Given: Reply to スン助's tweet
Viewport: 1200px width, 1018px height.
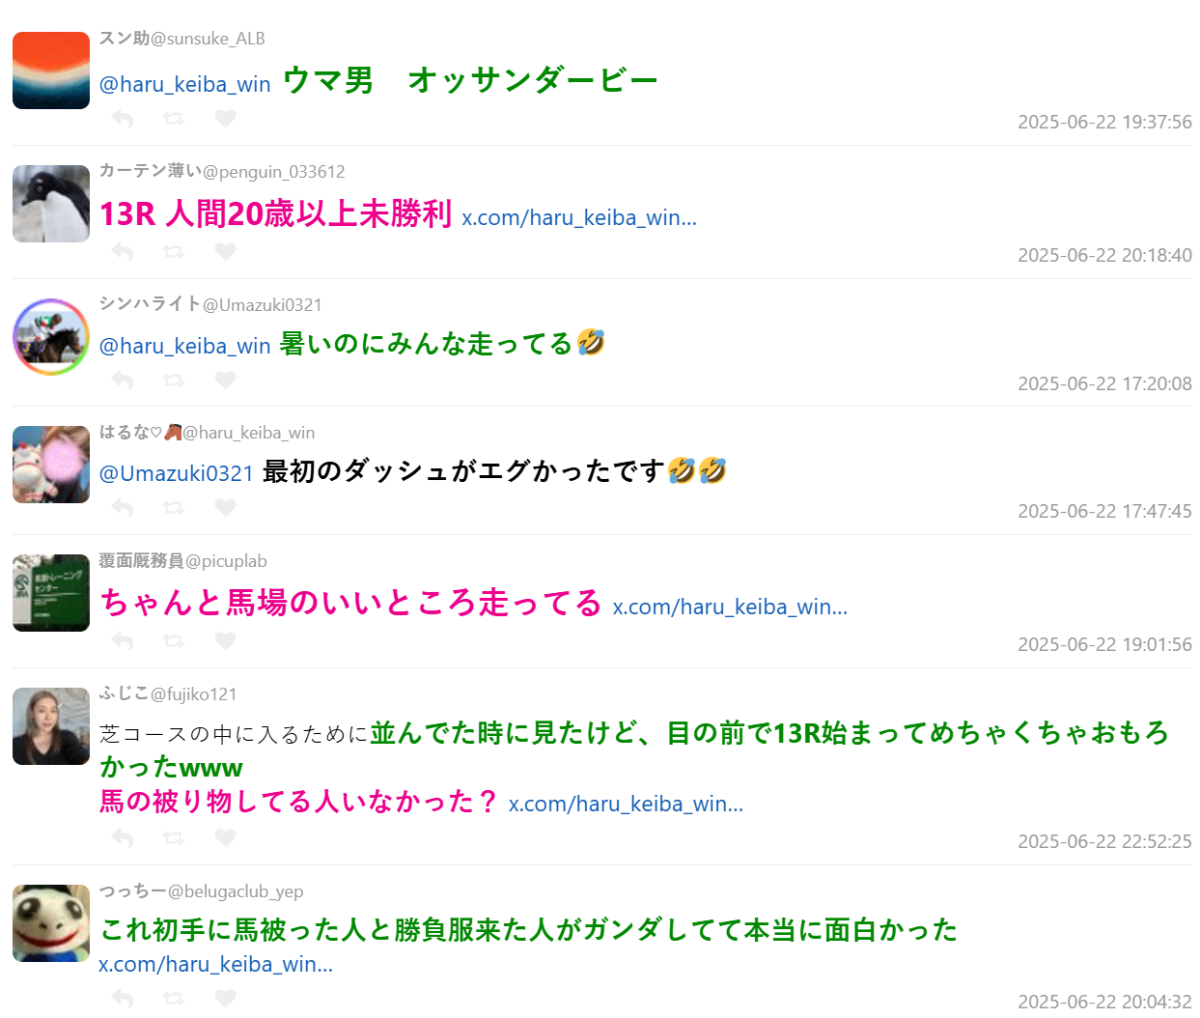Looking at the screenshot, I should coord(122,118).
